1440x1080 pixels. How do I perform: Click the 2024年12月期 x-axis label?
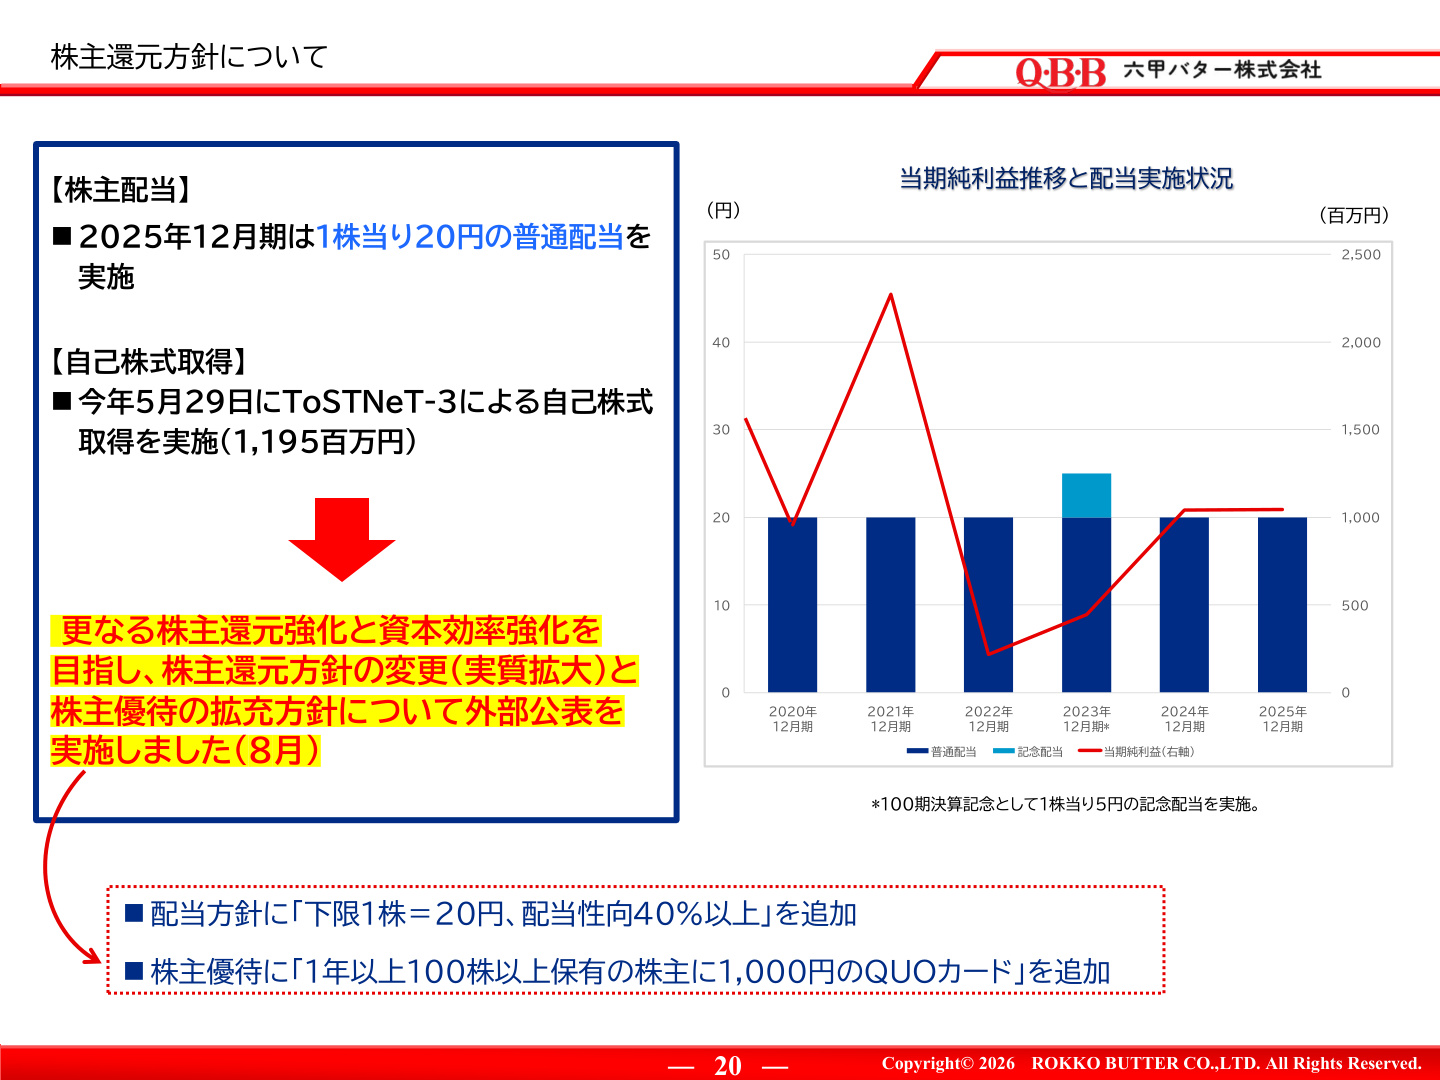[x=1185, y=719]
